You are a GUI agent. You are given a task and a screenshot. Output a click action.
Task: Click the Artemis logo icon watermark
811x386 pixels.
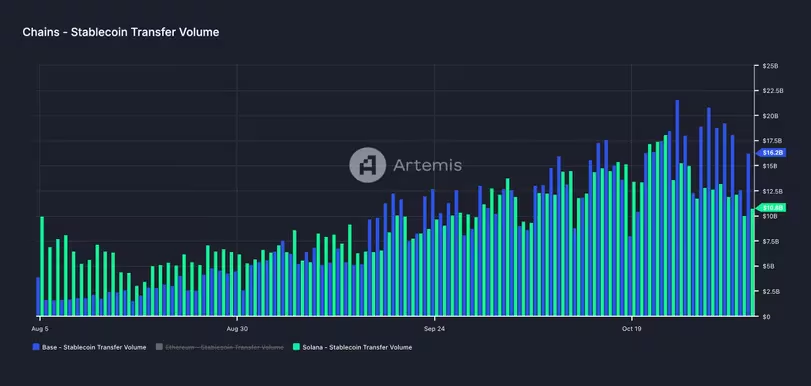[367, 165]
